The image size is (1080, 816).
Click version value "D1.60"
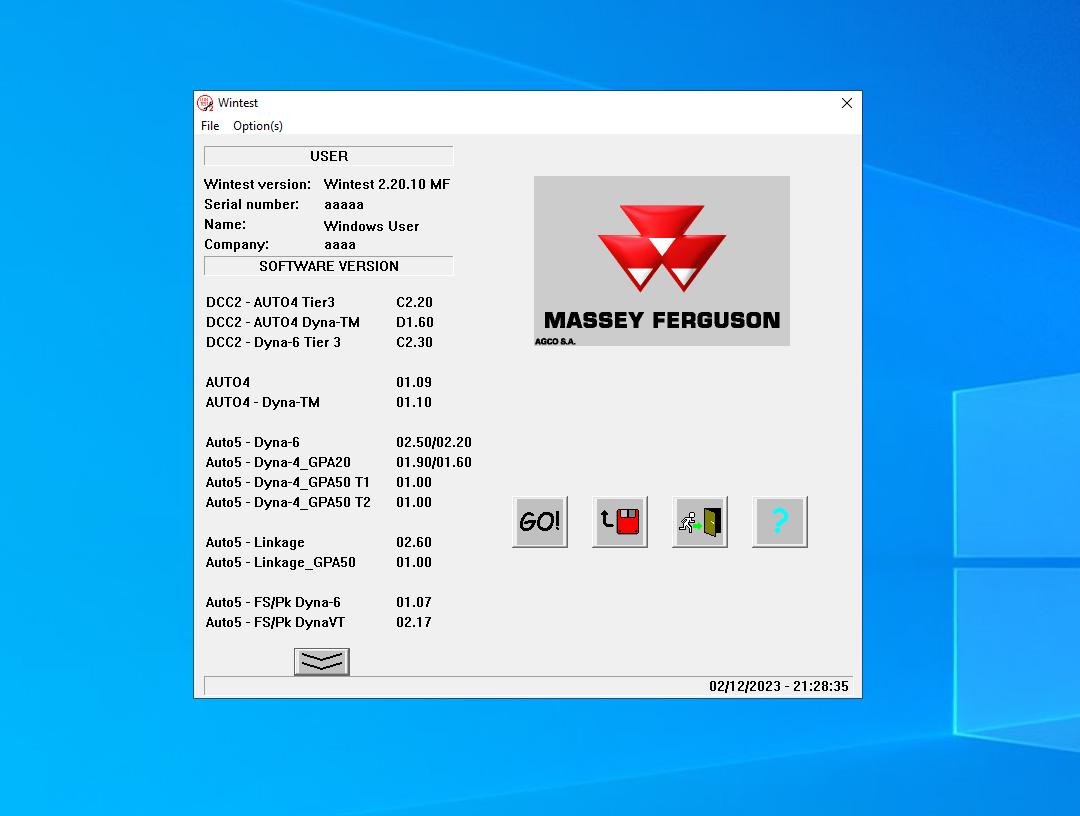(x=415, y=322)
